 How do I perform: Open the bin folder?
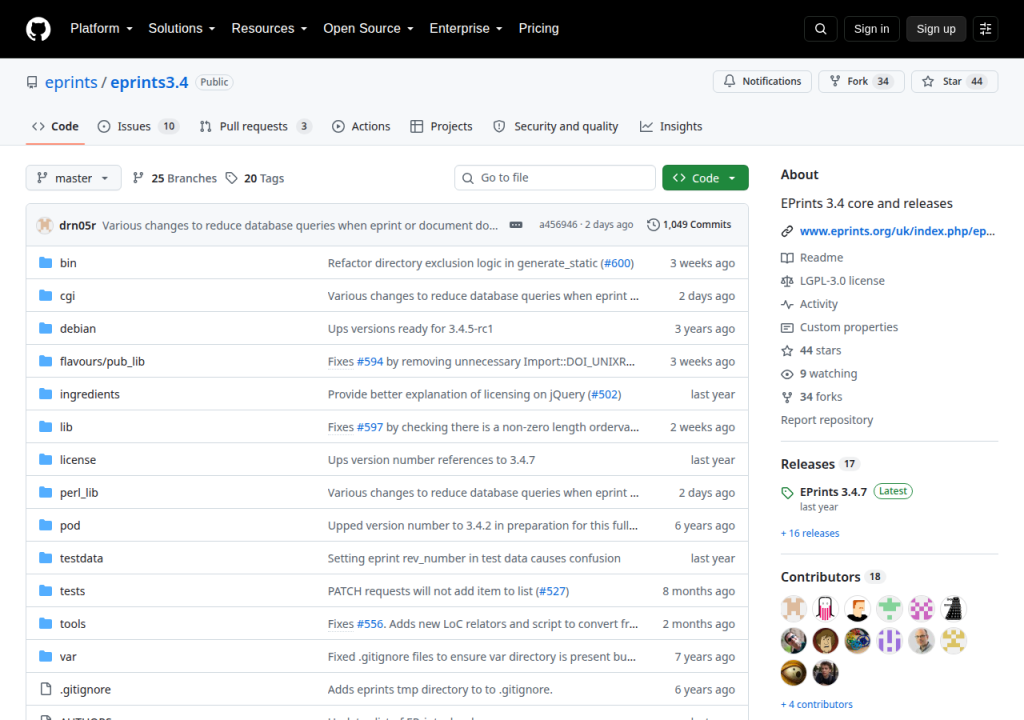(x=68, y=263)
